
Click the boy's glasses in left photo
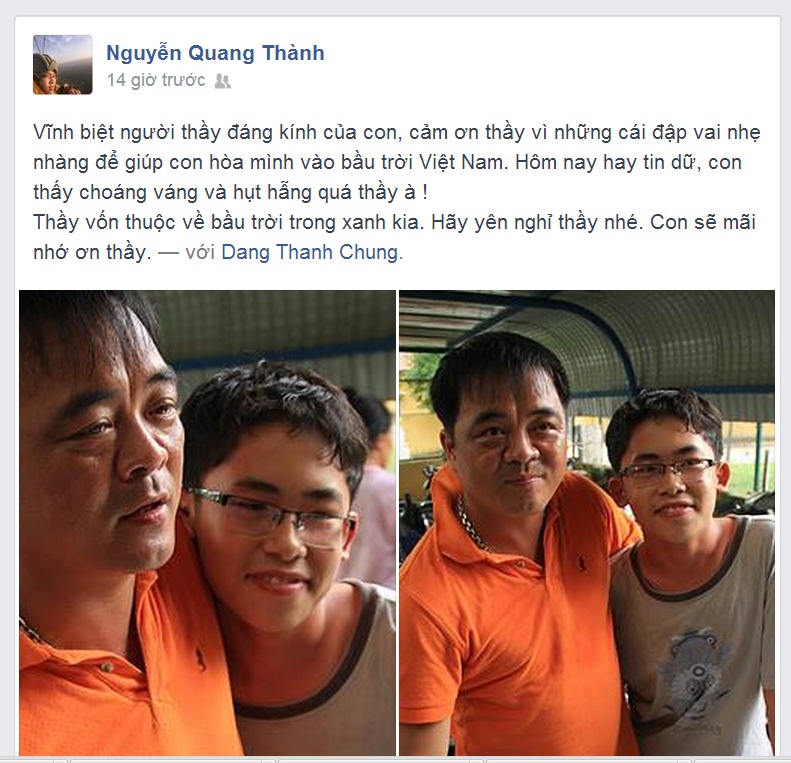point(272,516)
